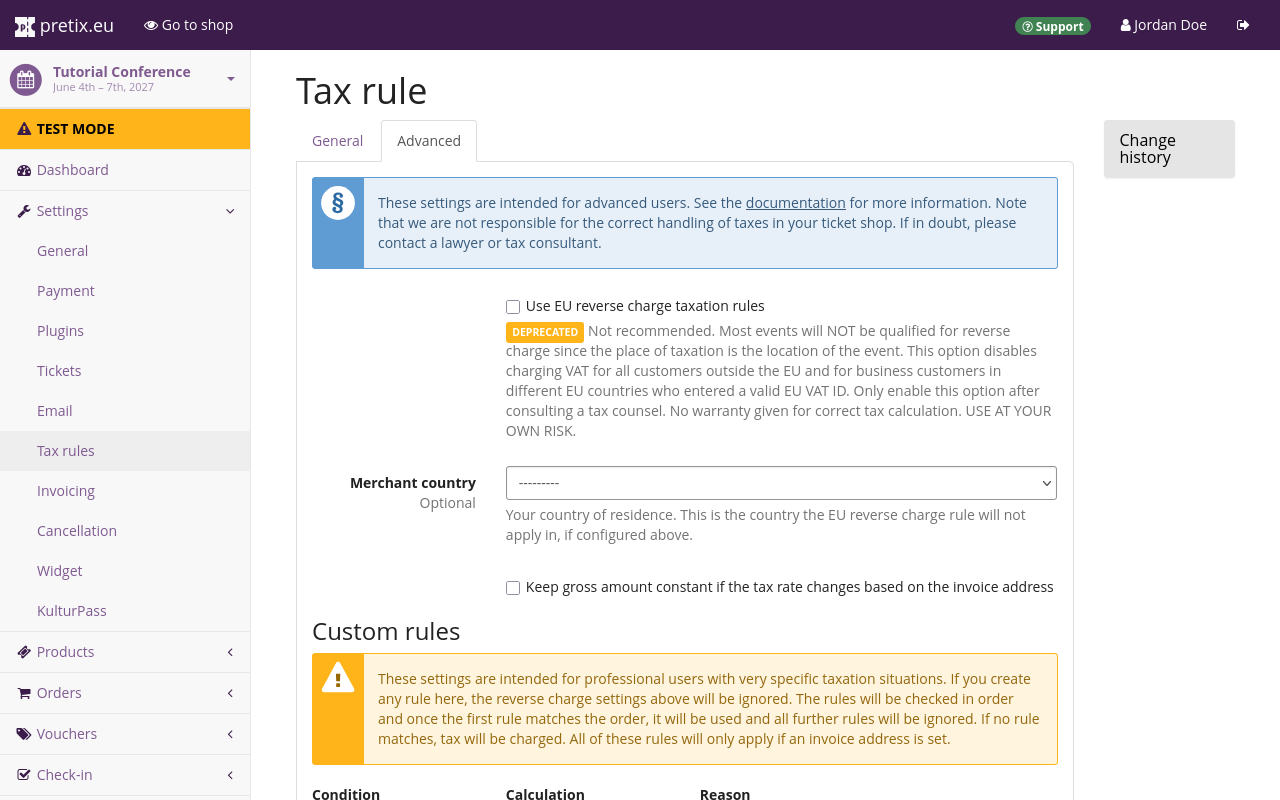Expand the Check-in menu chevron
Viewport: 1280px width, 800px height.
[230, 775]
